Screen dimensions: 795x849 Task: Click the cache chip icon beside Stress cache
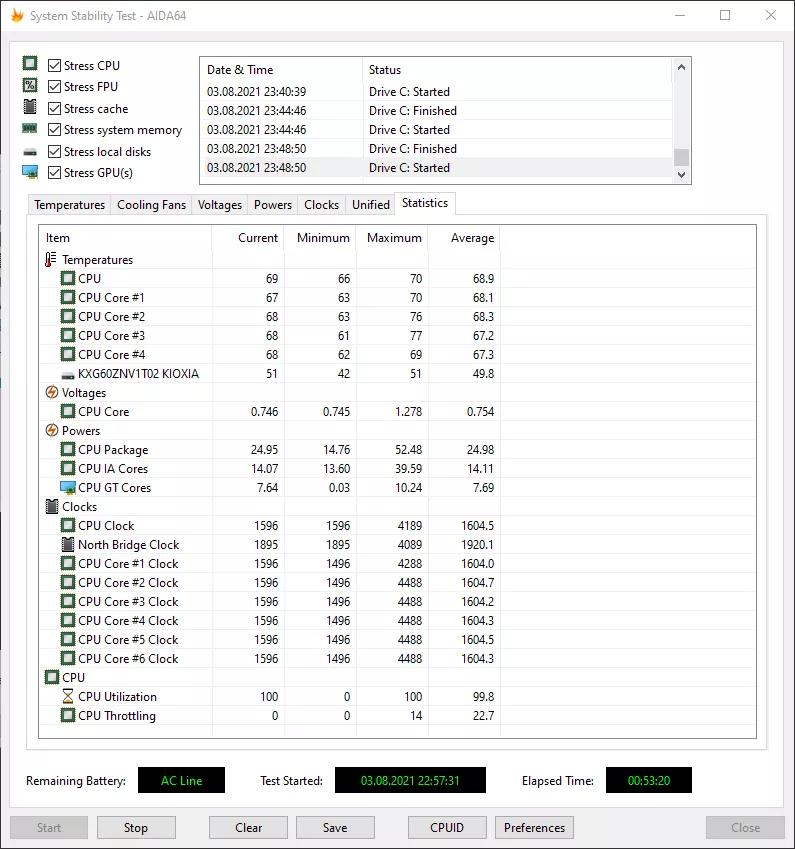coord(30,107)
